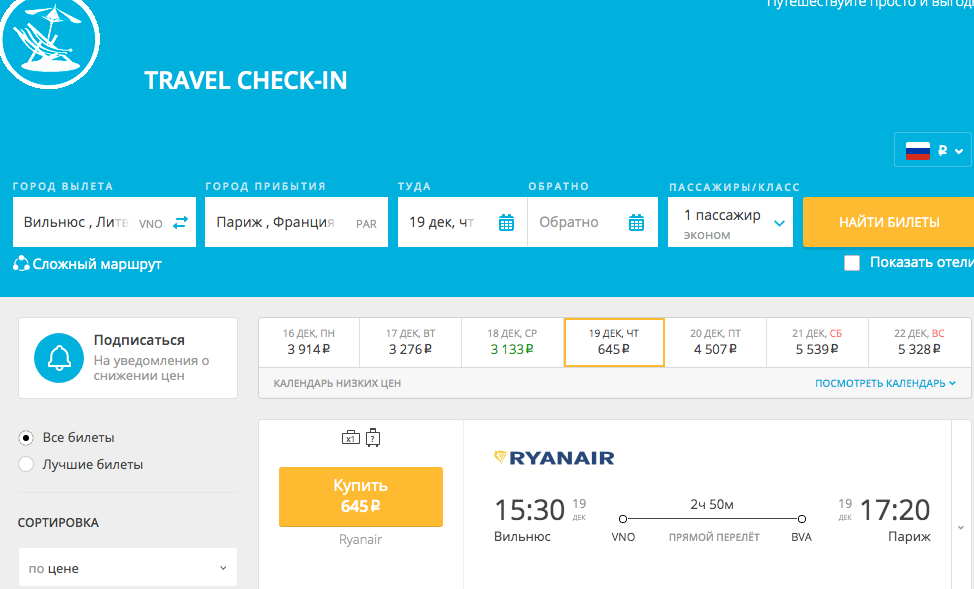Open the currency and language dropdown
The width and height of the screenshot is (974, 589).
click(933, 150)
